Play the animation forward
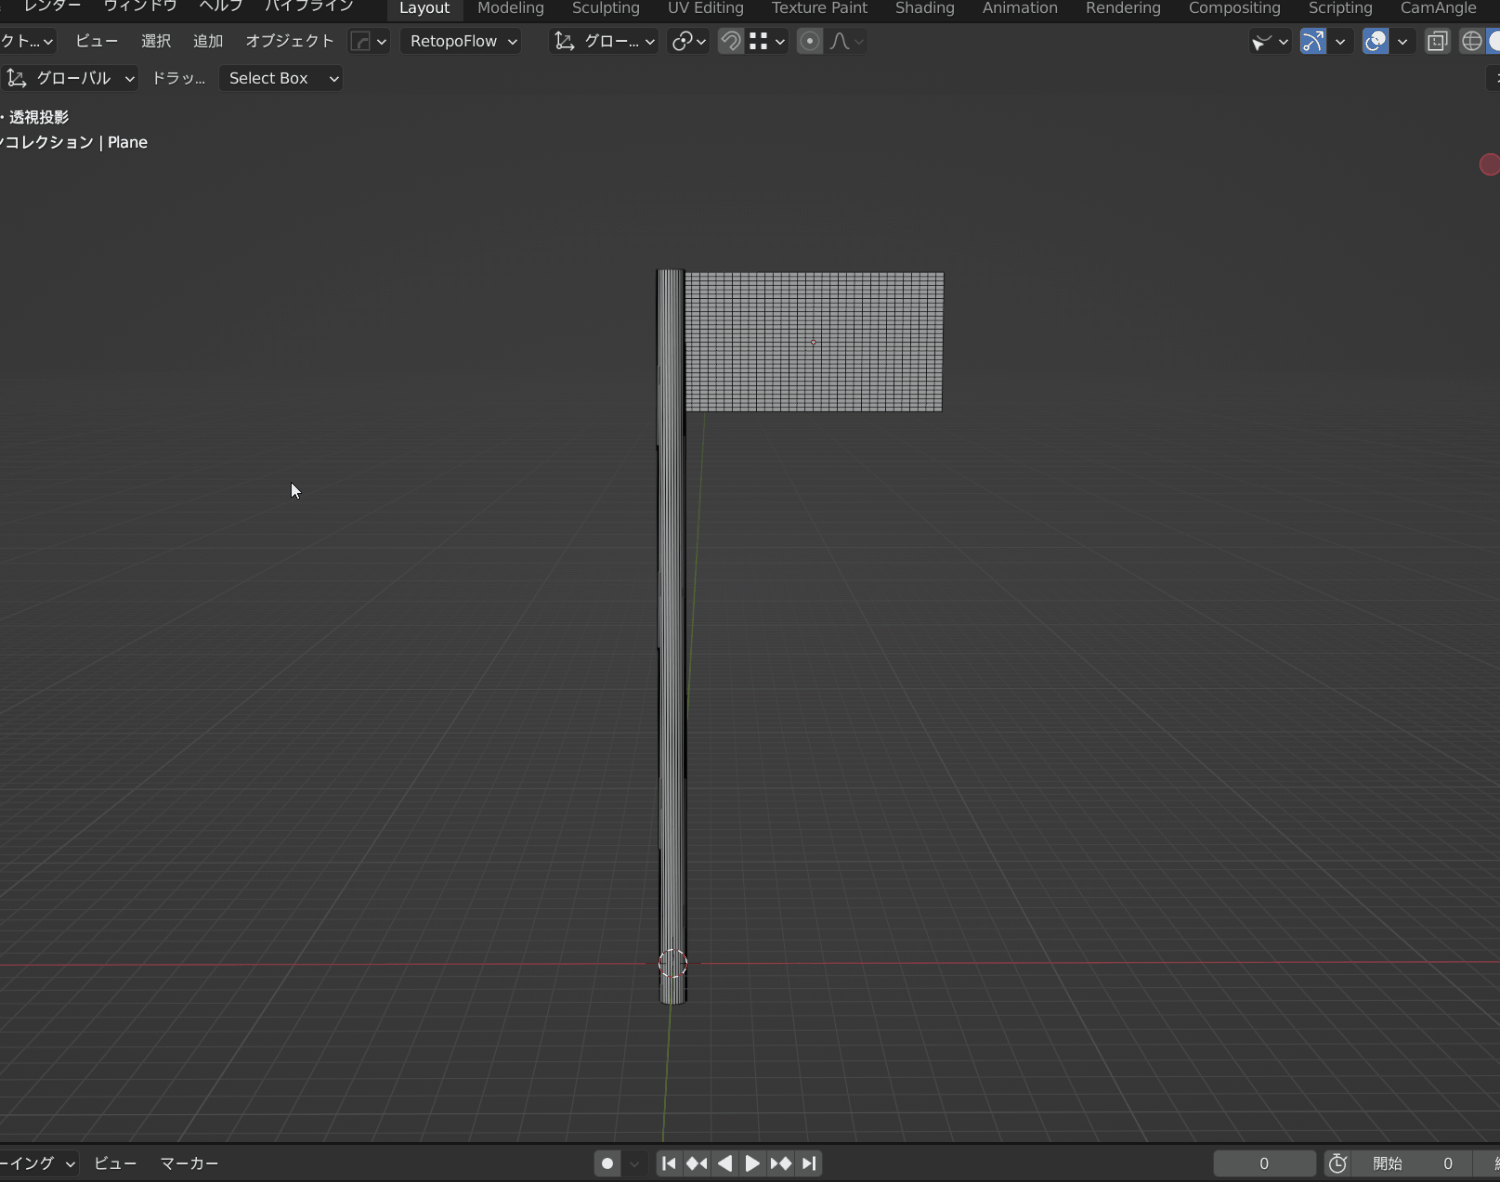The width and height of the screenshot is (1500, 1182). [x=753, y=1163]
